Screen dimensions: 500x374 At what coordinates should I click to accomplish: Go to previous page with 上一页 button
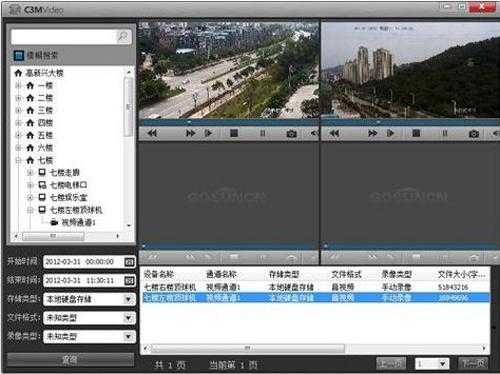pyautogui.click(x=391, y=364)
